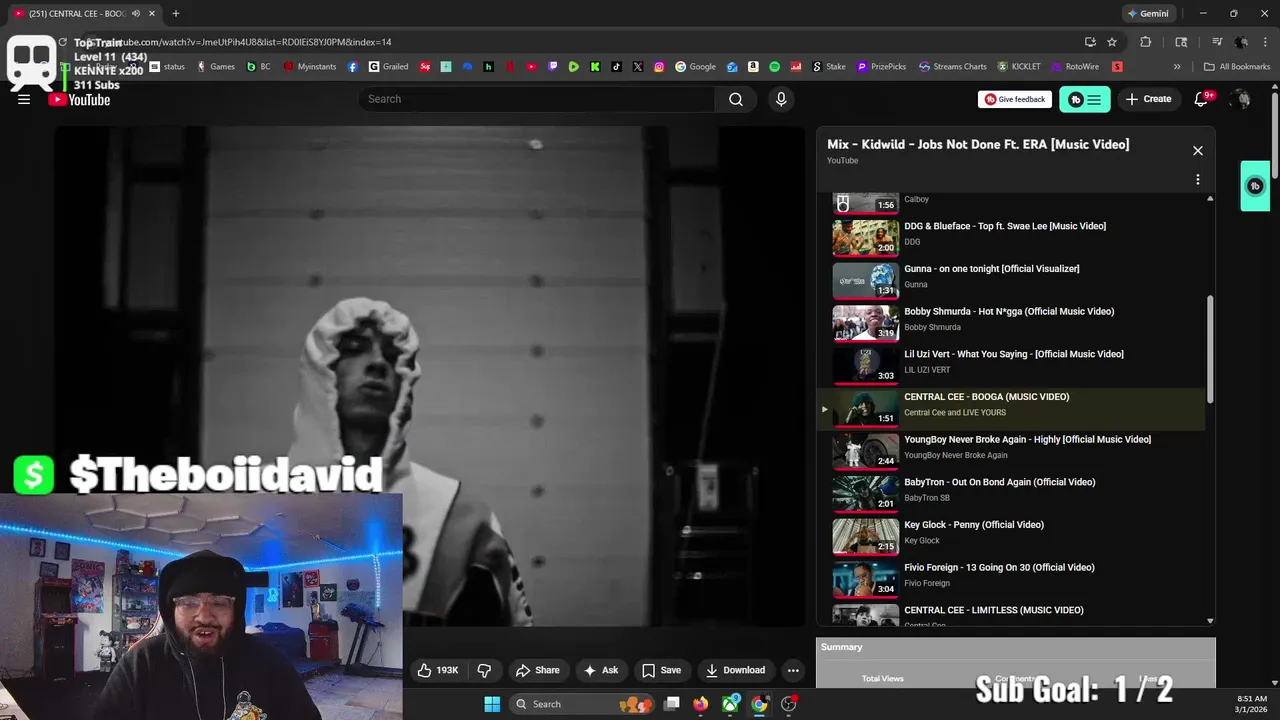This screenshot has width=1280, height=720.
Task: Open playlist three-dot options menu
Action: coord(1198,180)
